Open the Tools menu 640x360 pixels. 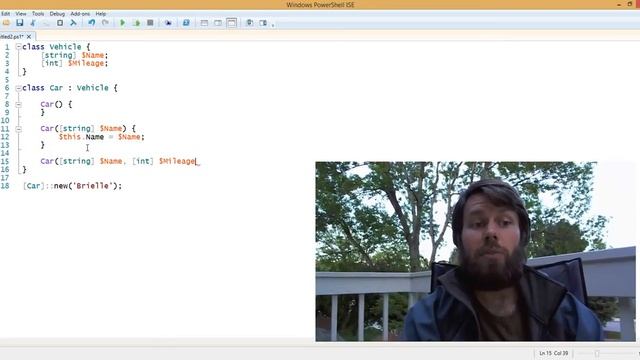[x=38, y=14]
